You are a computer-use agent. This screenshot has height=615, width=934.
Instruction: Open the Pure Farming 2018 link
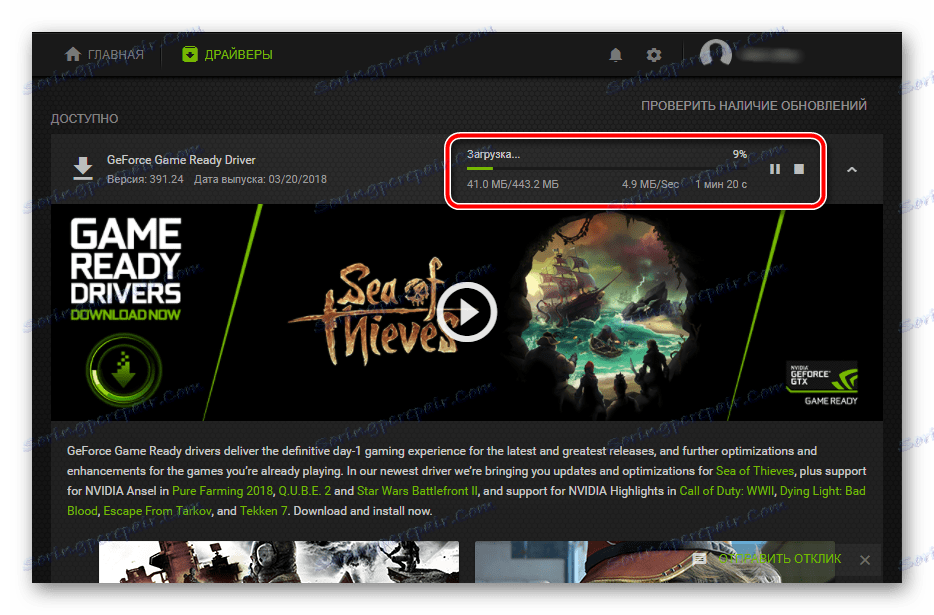pos(222,491)
